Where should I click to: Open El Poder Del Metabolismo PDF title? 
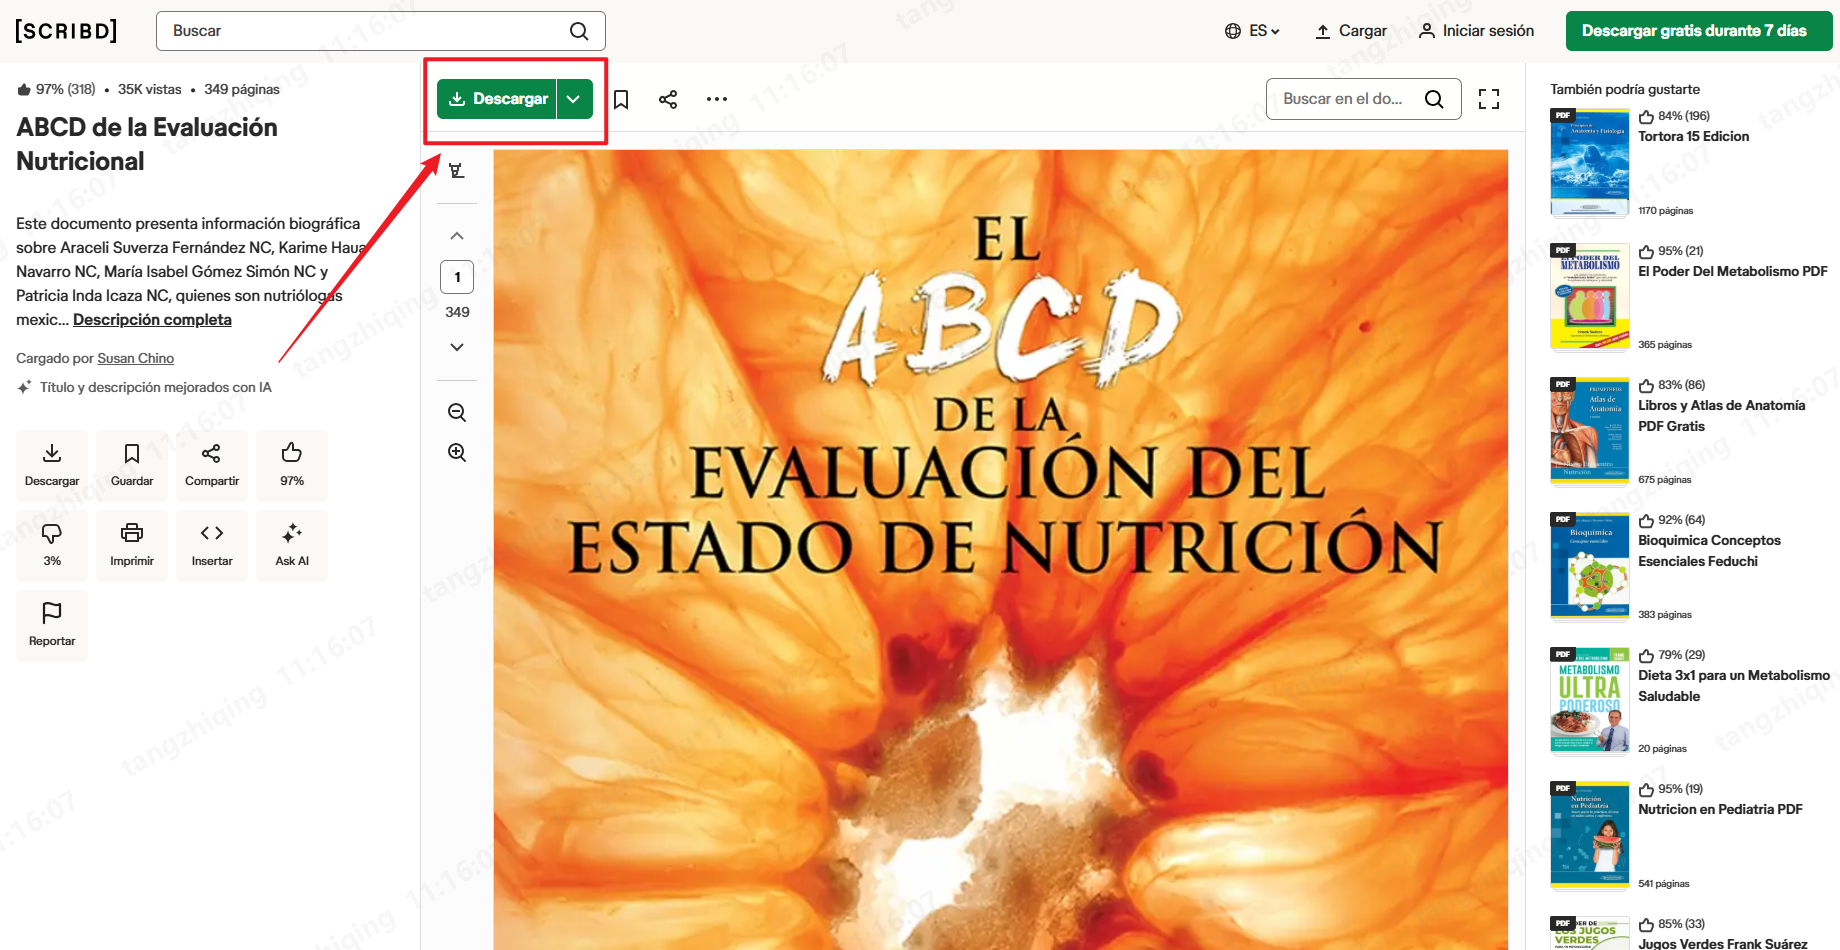click(x=1732, y=272)
